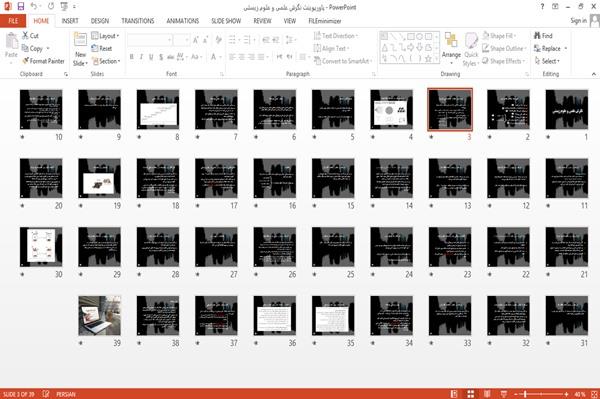Open Ribbon Display Options
600x399 pixels.
coord(555,7)
